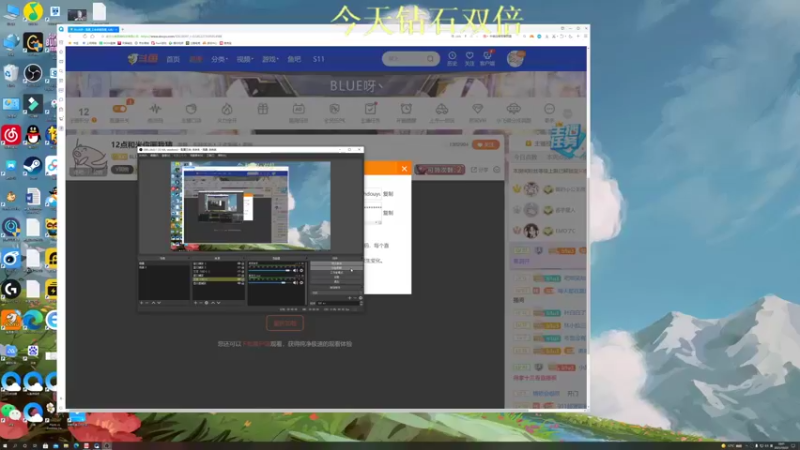Open the Steam desktop icon

coord(33,166)
